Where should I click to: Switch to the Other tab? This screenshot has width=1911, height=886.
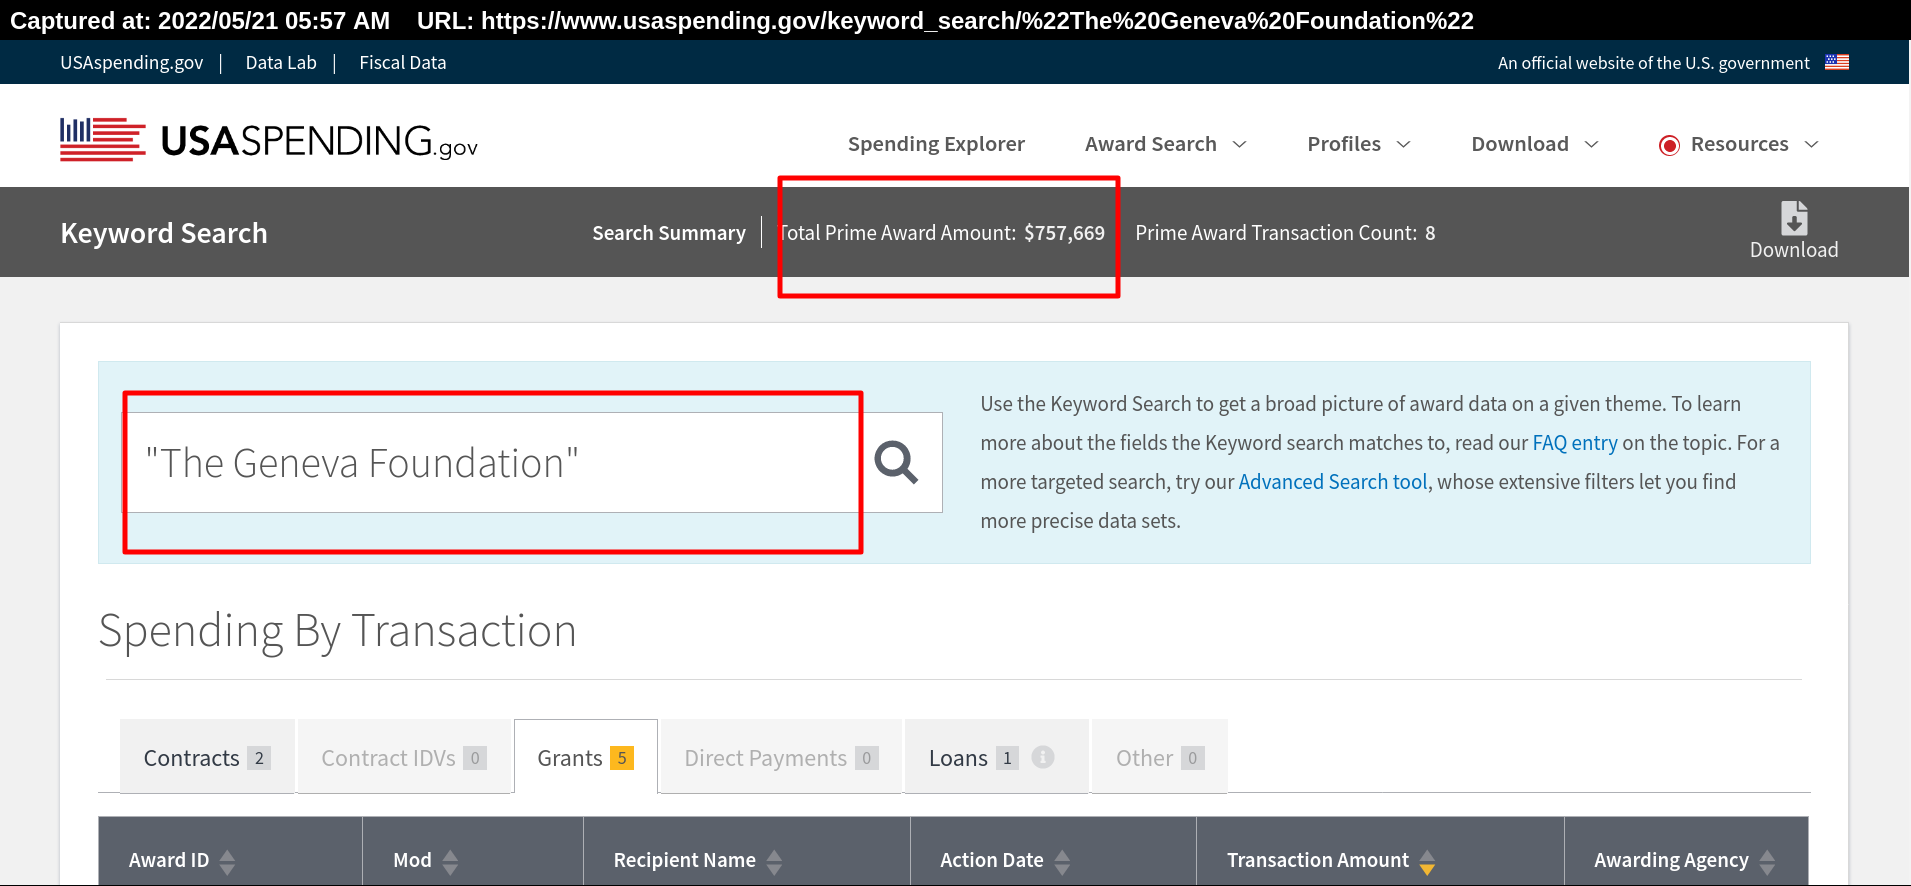[1159, 757]
